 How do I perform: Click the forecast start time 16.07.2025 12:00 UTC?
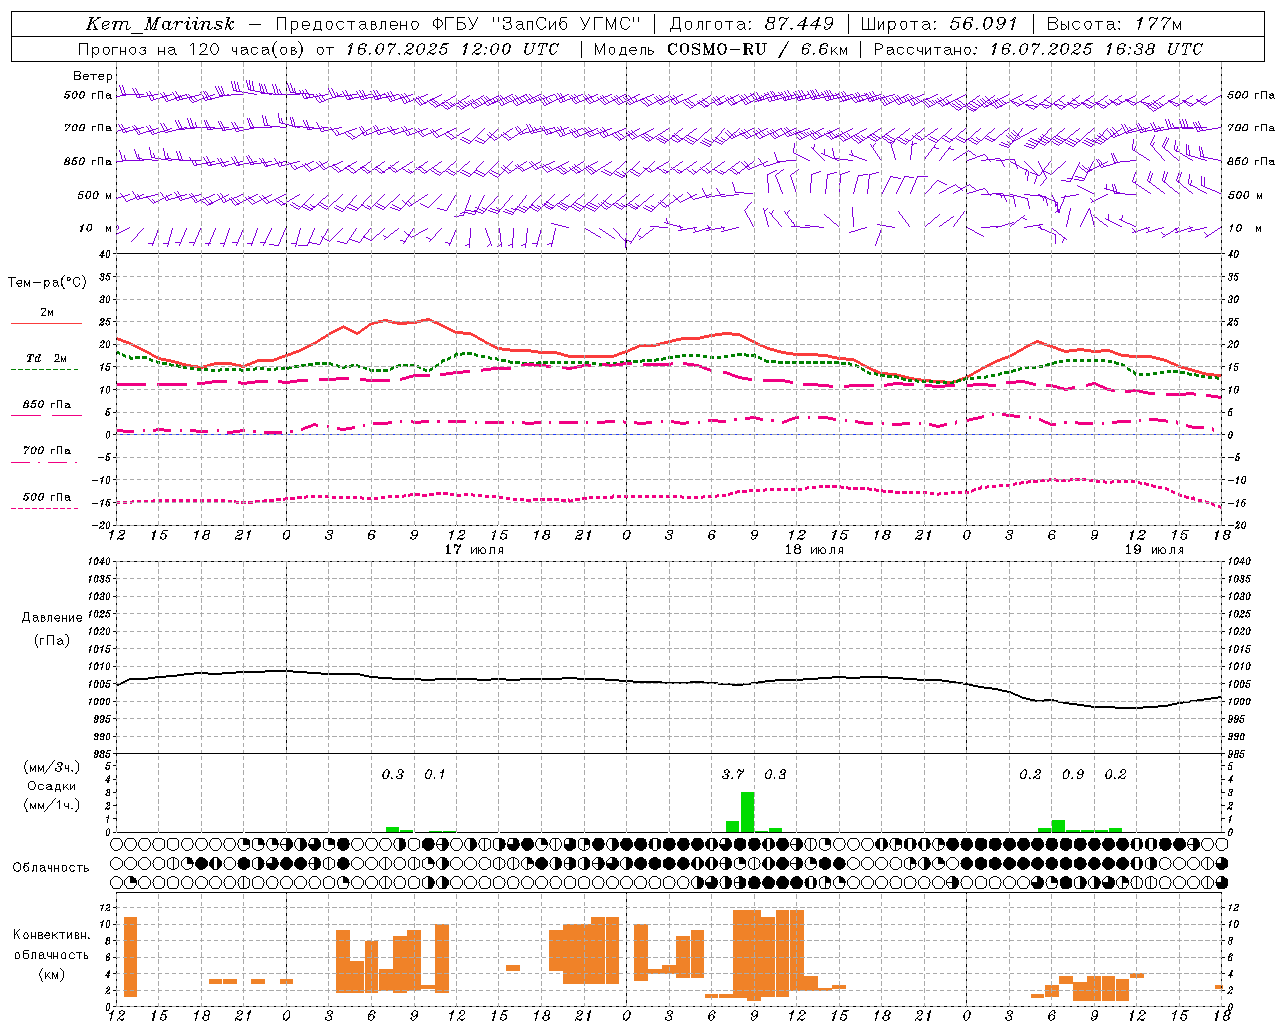(x=453, y=49)
